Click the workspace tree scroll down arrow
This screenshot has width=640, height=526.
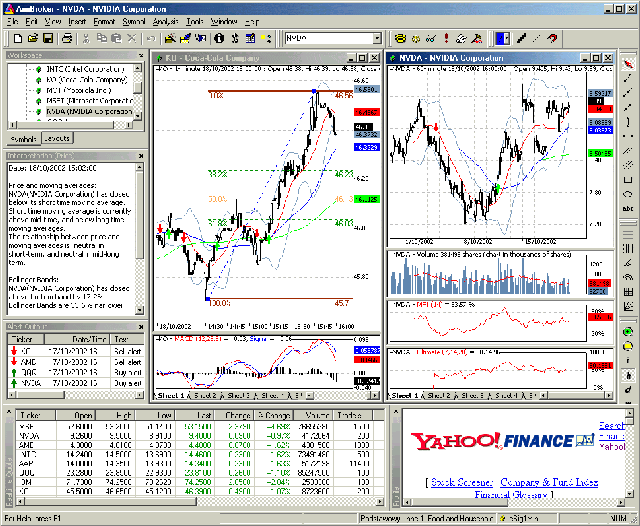click(138, 116)
